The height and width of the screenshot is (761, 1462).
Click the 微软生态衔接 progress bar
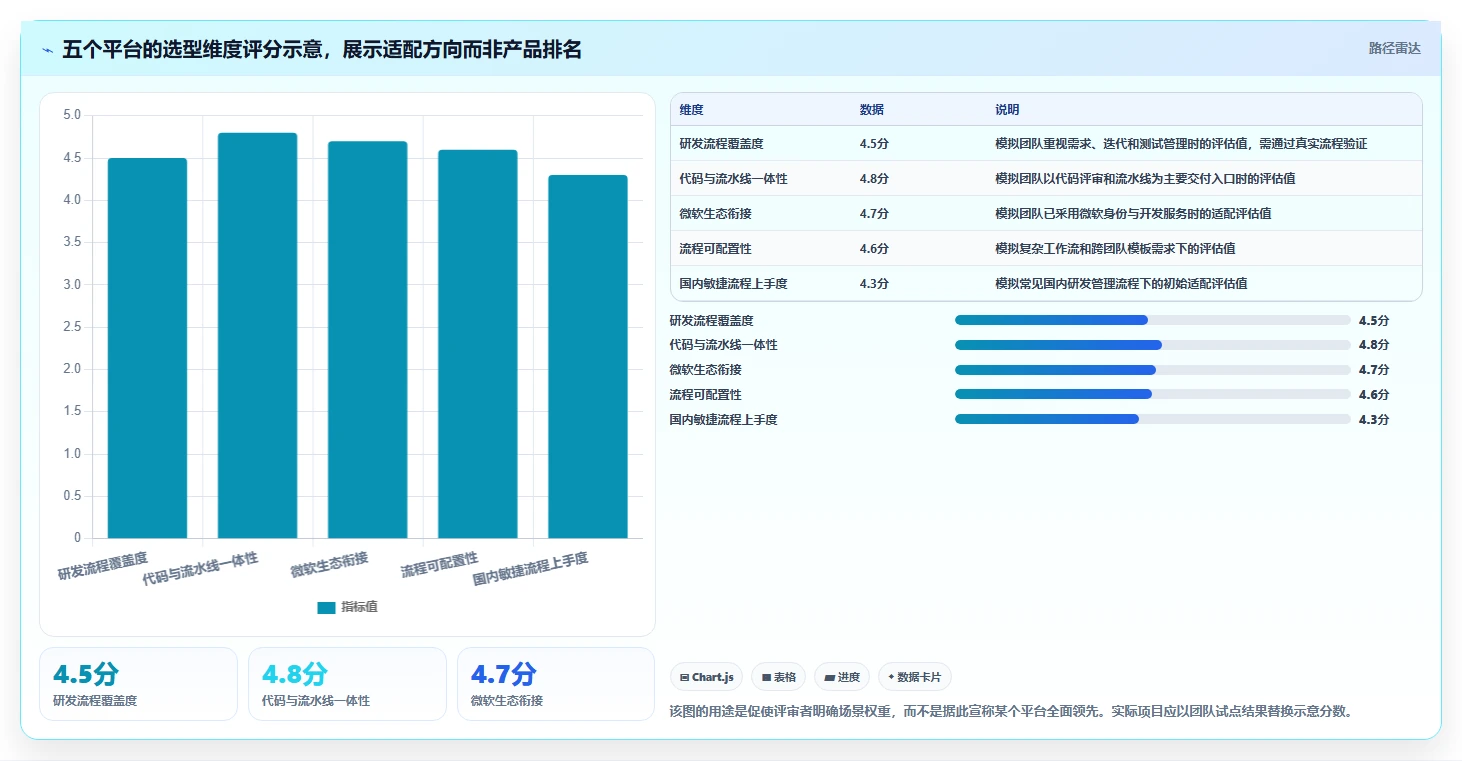1152,370
